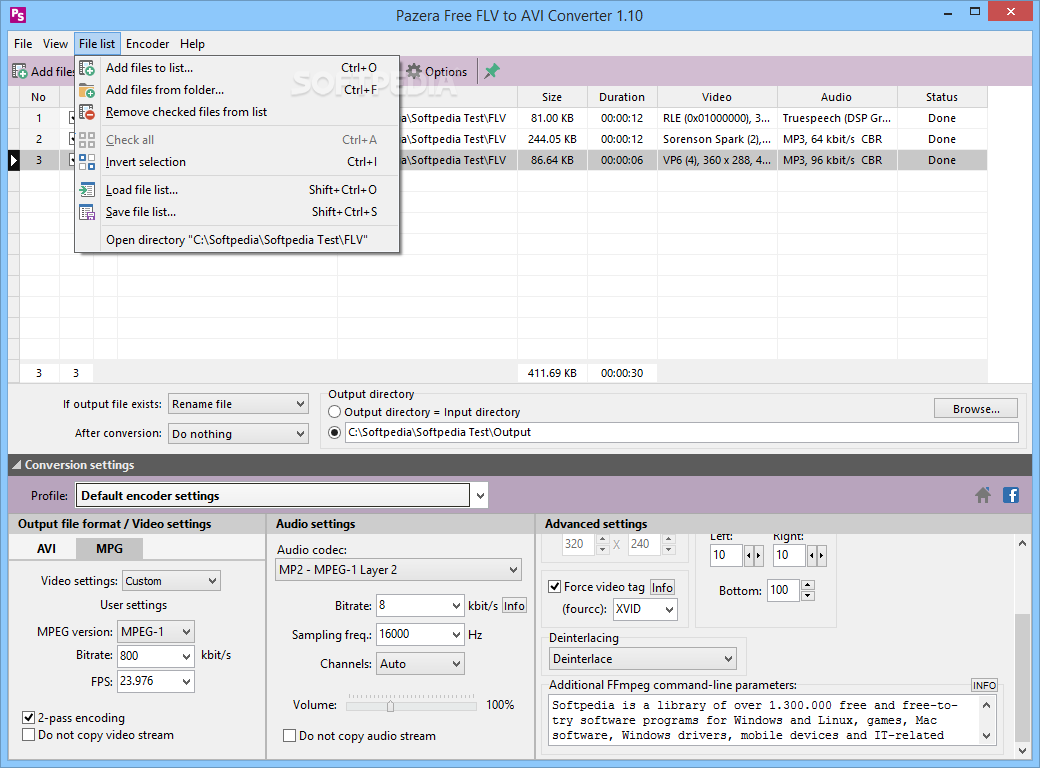This screenshot has height=768, width=1040.
Task: Click the Save file list icon
Action: click(87, 212)
